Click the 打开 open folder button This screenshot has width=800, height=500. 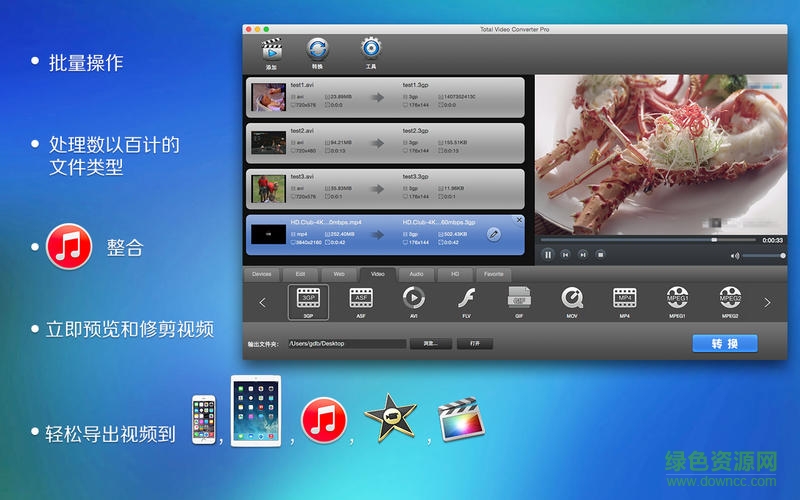click(x=474, y=344)
